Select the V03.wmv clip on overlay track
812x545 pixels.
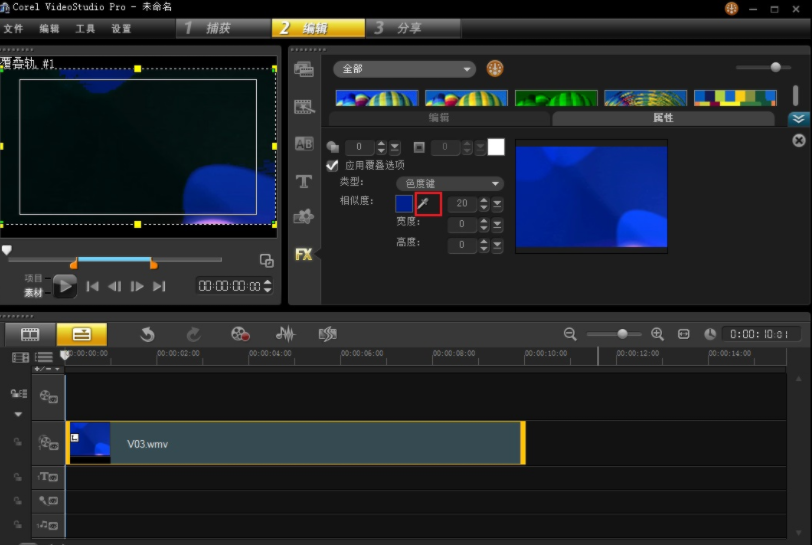tap(296, 443)
